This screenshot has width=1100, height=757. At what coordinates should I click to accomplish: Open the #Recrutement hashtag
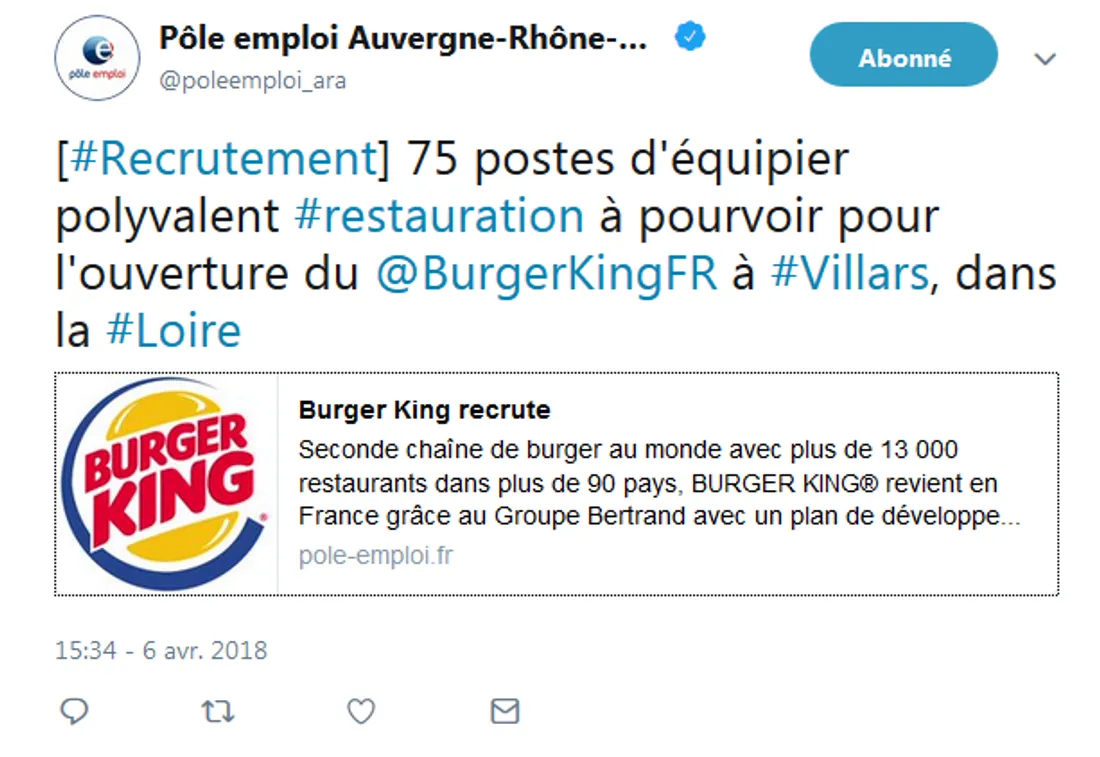(224, 159)
